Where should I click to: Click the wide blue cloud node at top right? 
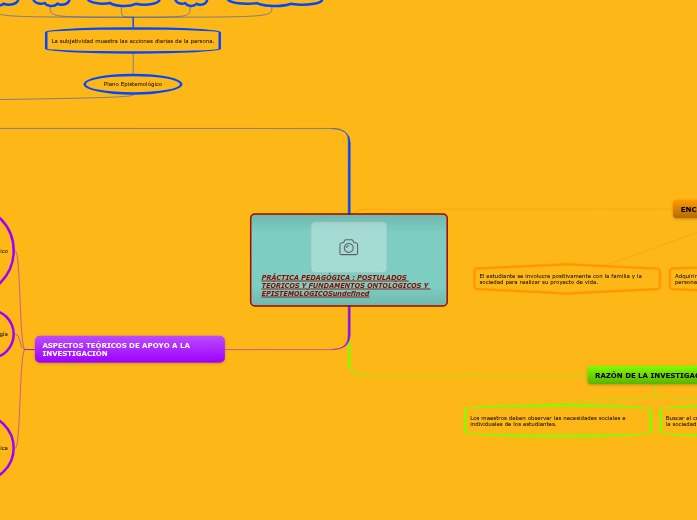pyautogui.click(x=275, y=2)
